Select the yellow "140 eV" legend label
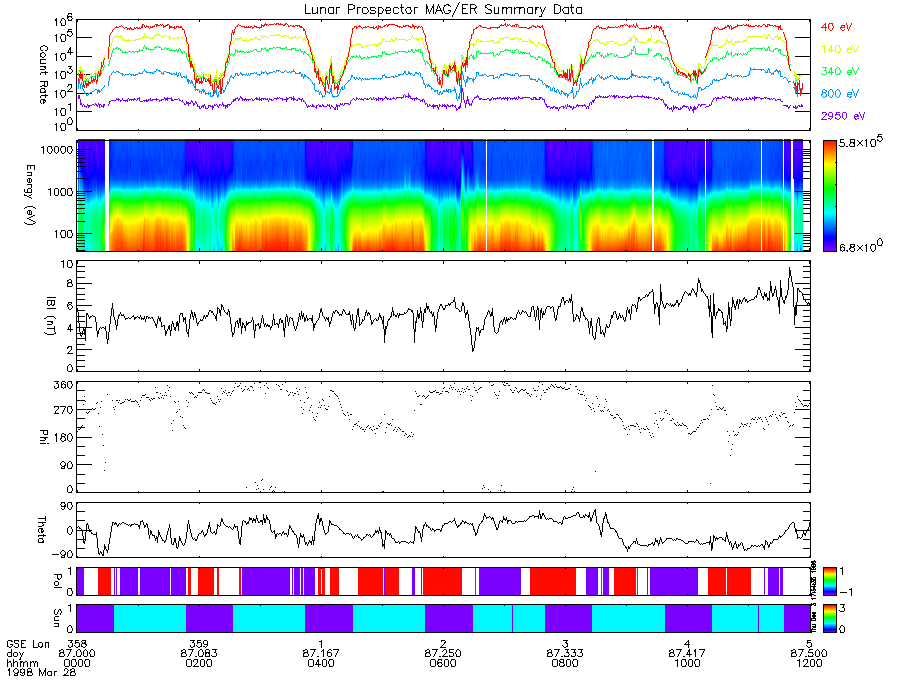 (840, 49)
